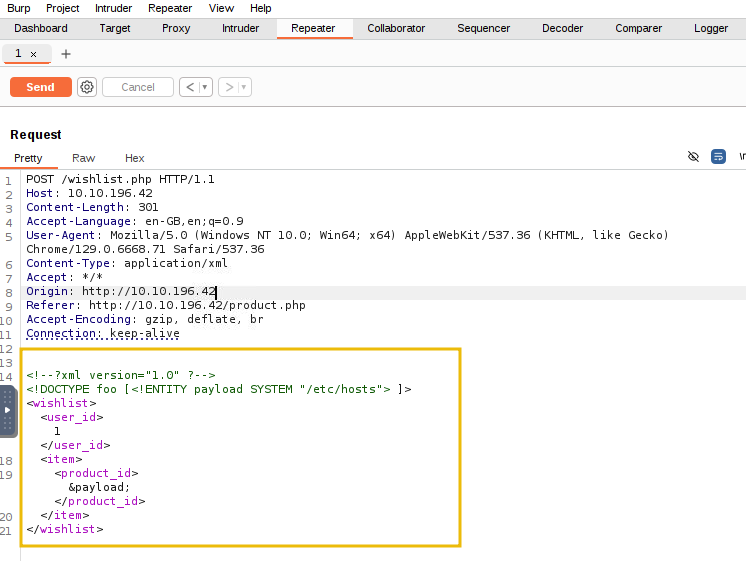Expand the back history dropdown arrow

pos(205,87)
